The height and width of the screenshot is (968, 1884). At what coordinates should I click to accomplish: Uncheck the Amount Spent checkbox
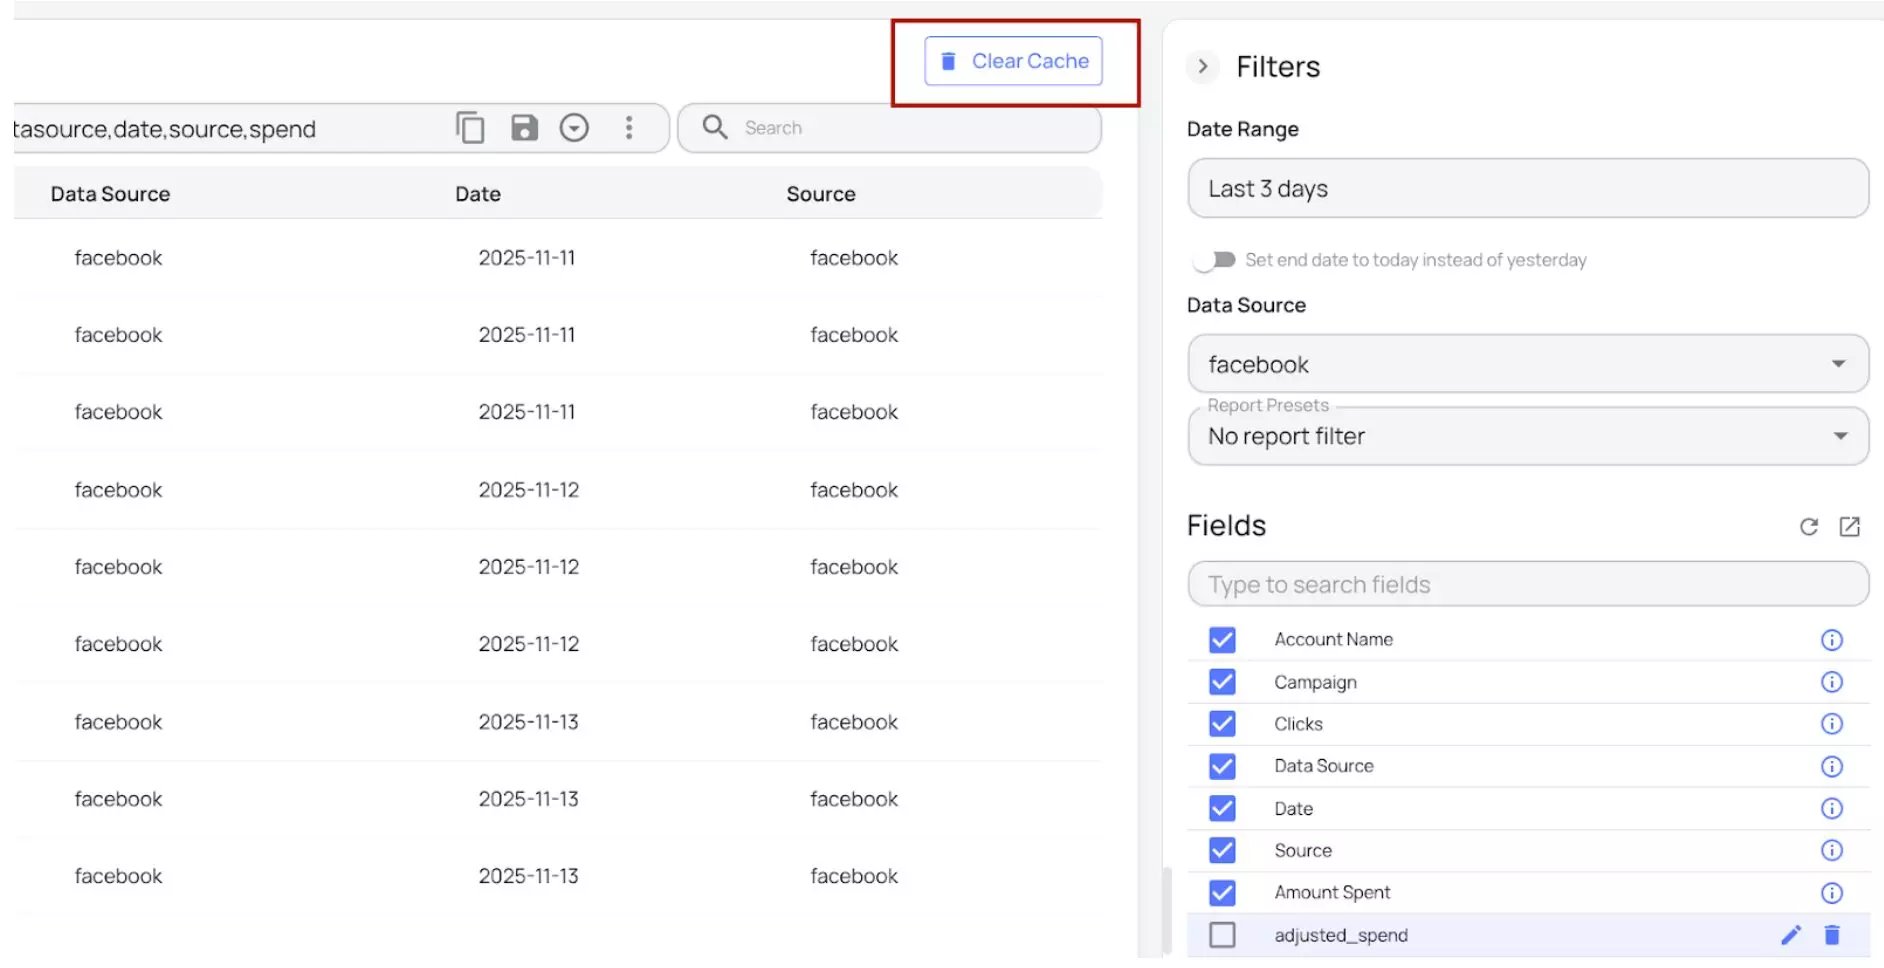pos(1222,893)
